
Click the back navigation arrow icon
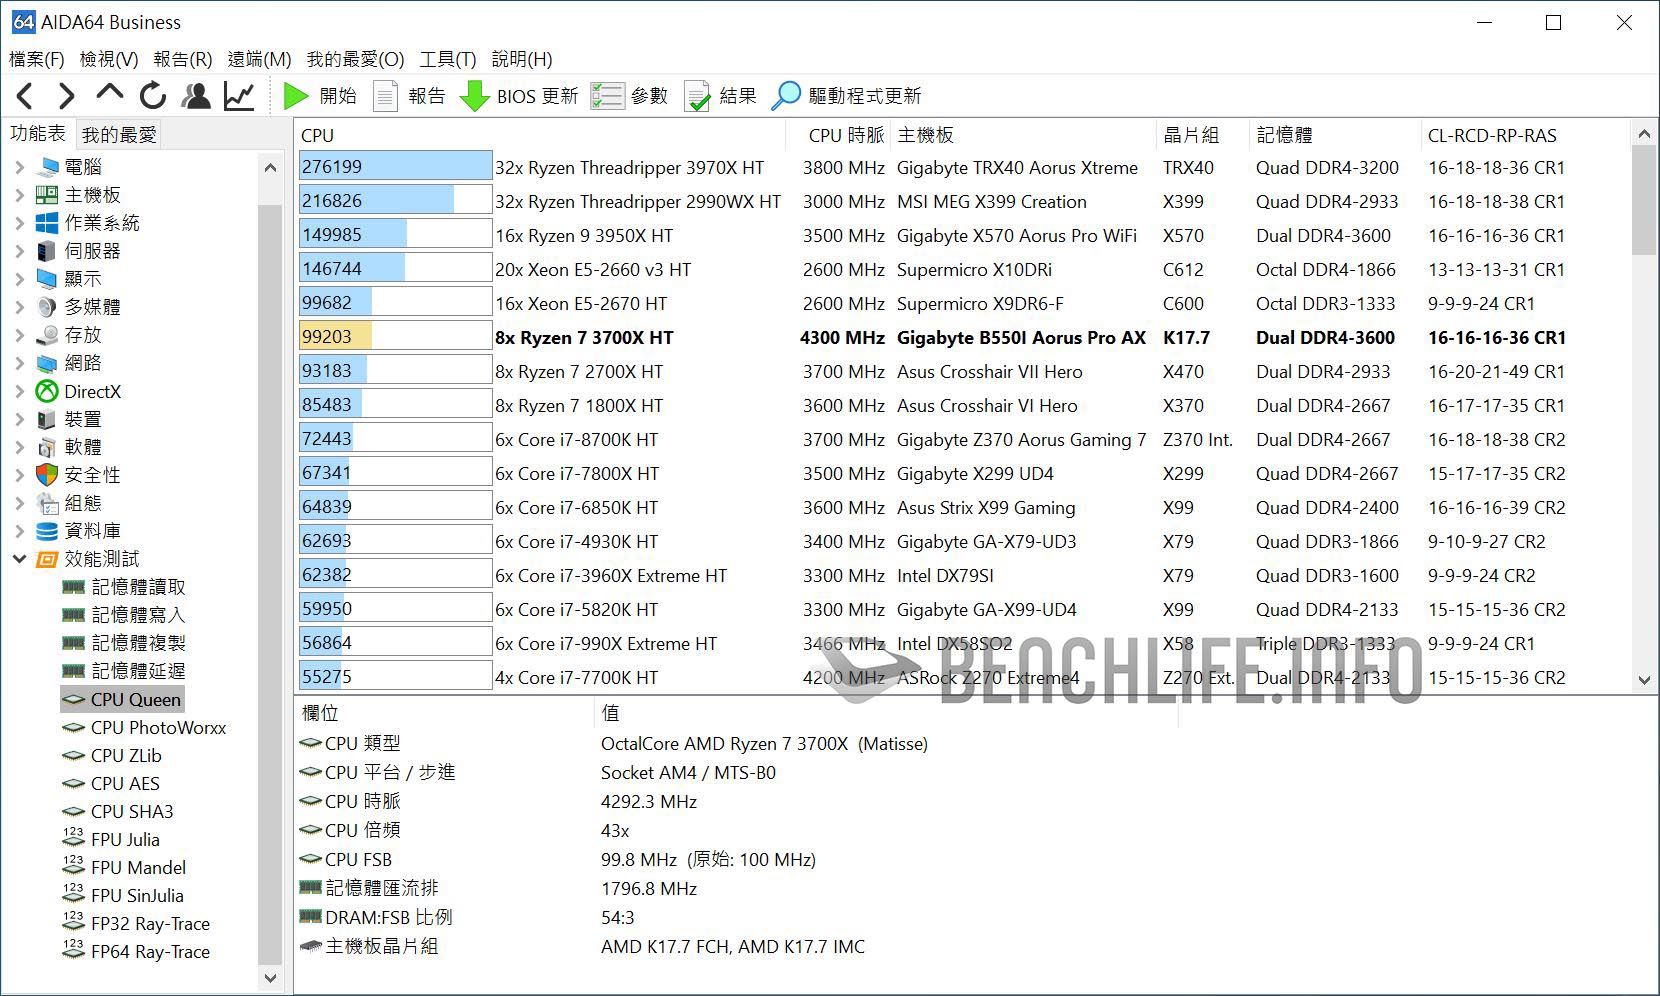26,96
